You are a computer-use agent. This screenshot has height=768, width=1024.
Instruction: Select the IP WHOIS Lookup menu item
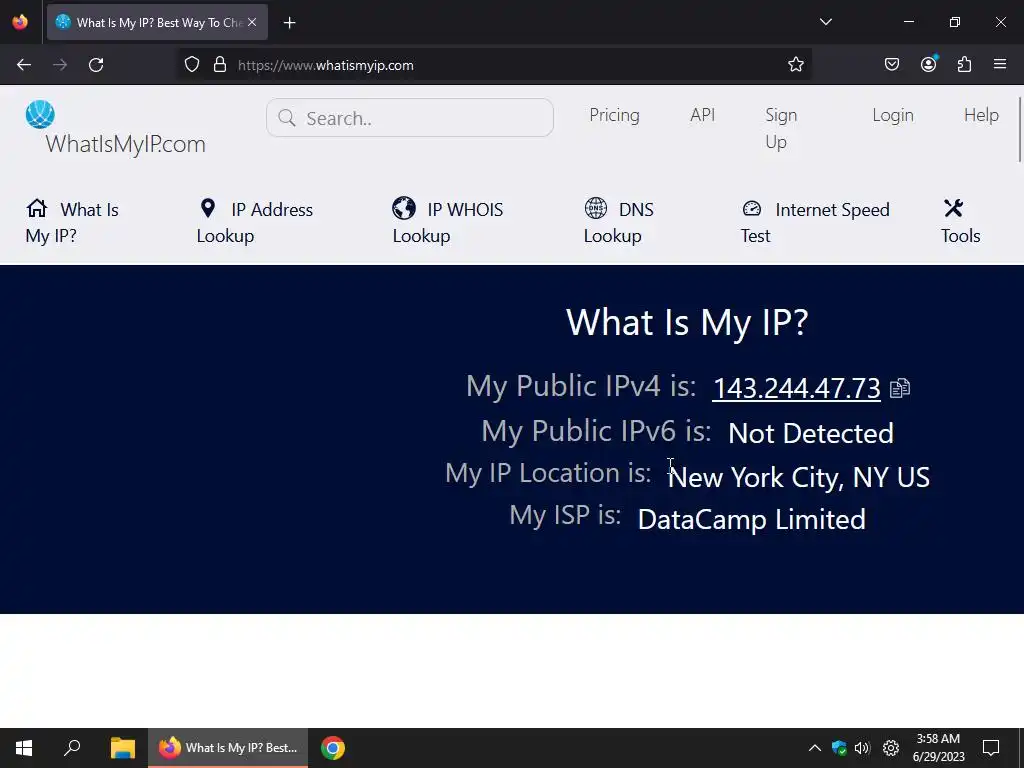(448, 222)
